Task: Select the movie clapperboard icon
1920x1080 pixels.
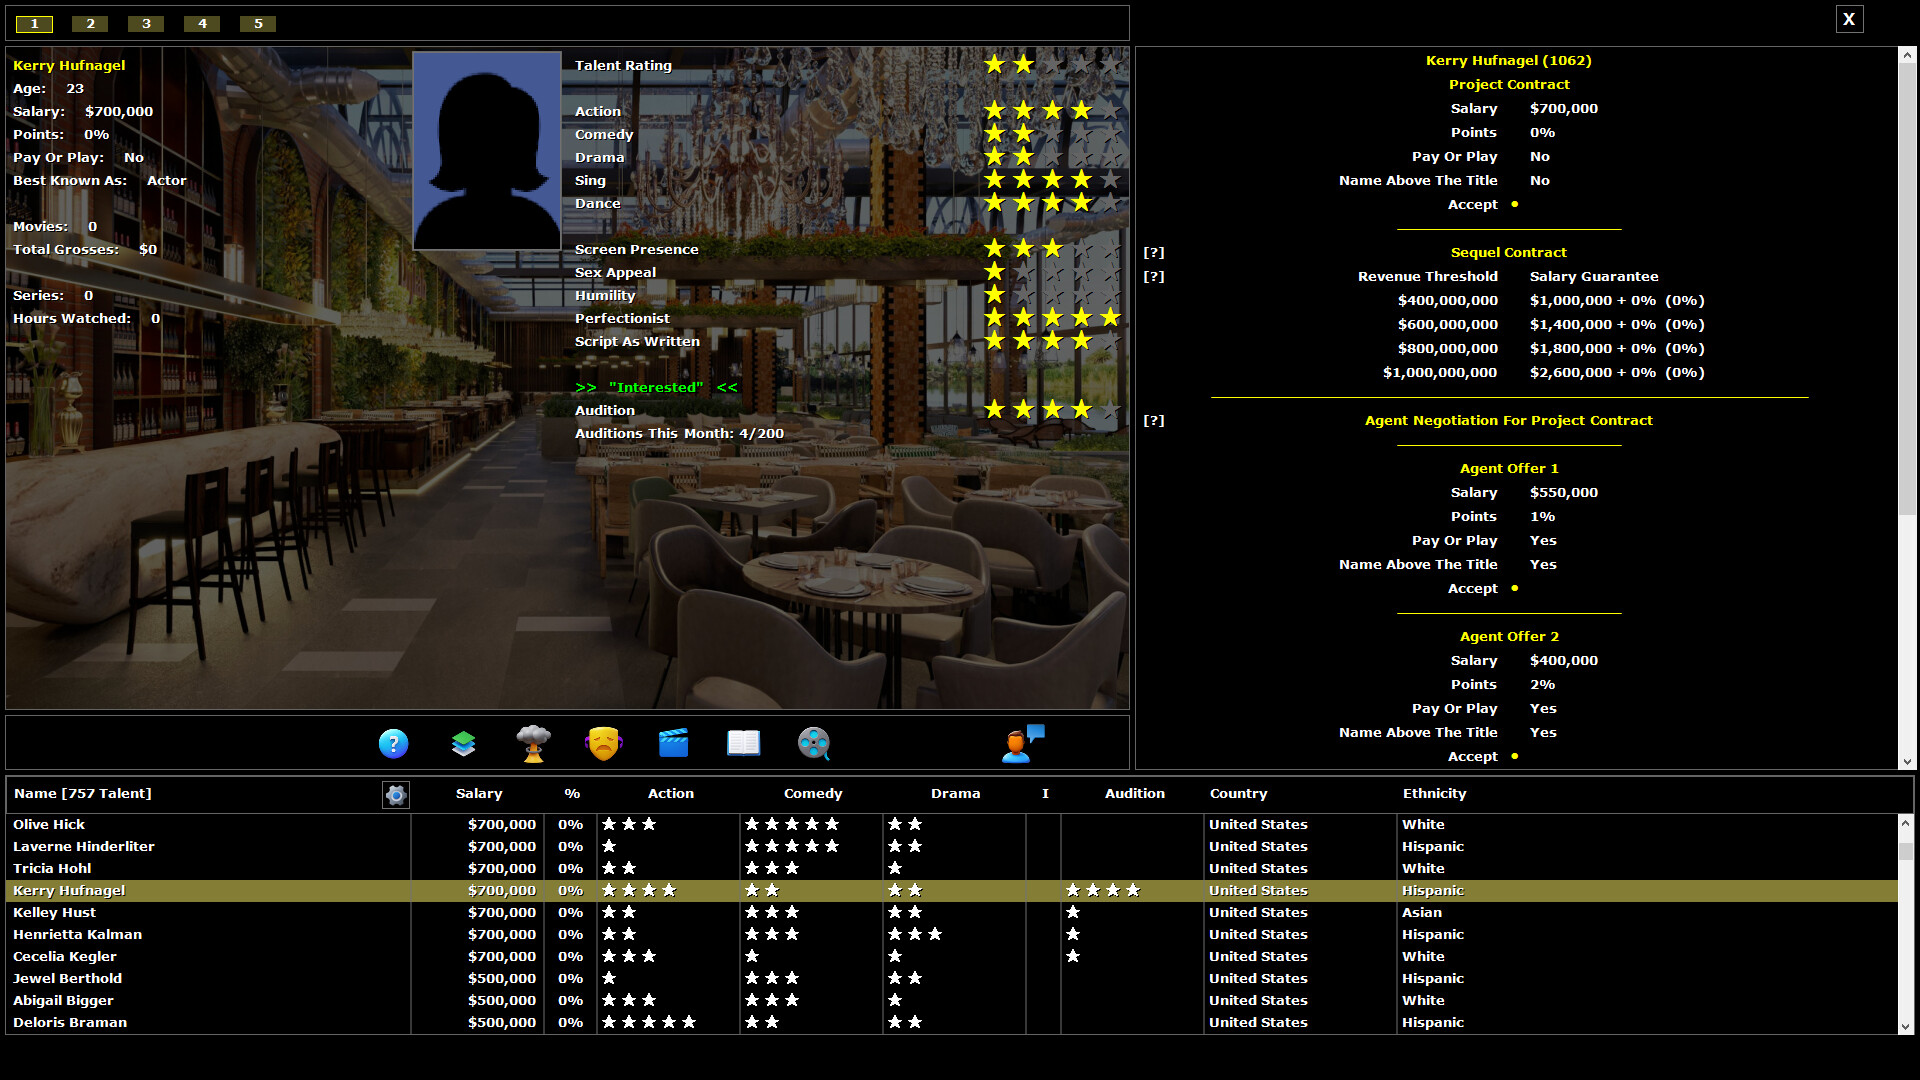Action: (x=673, y=743)
